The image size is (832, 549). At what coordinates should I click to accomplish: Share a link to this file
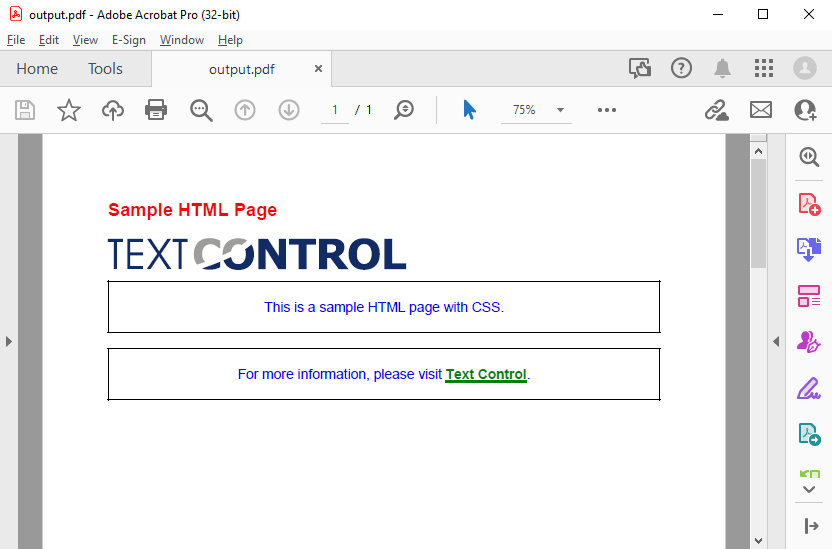click(716, 110)
